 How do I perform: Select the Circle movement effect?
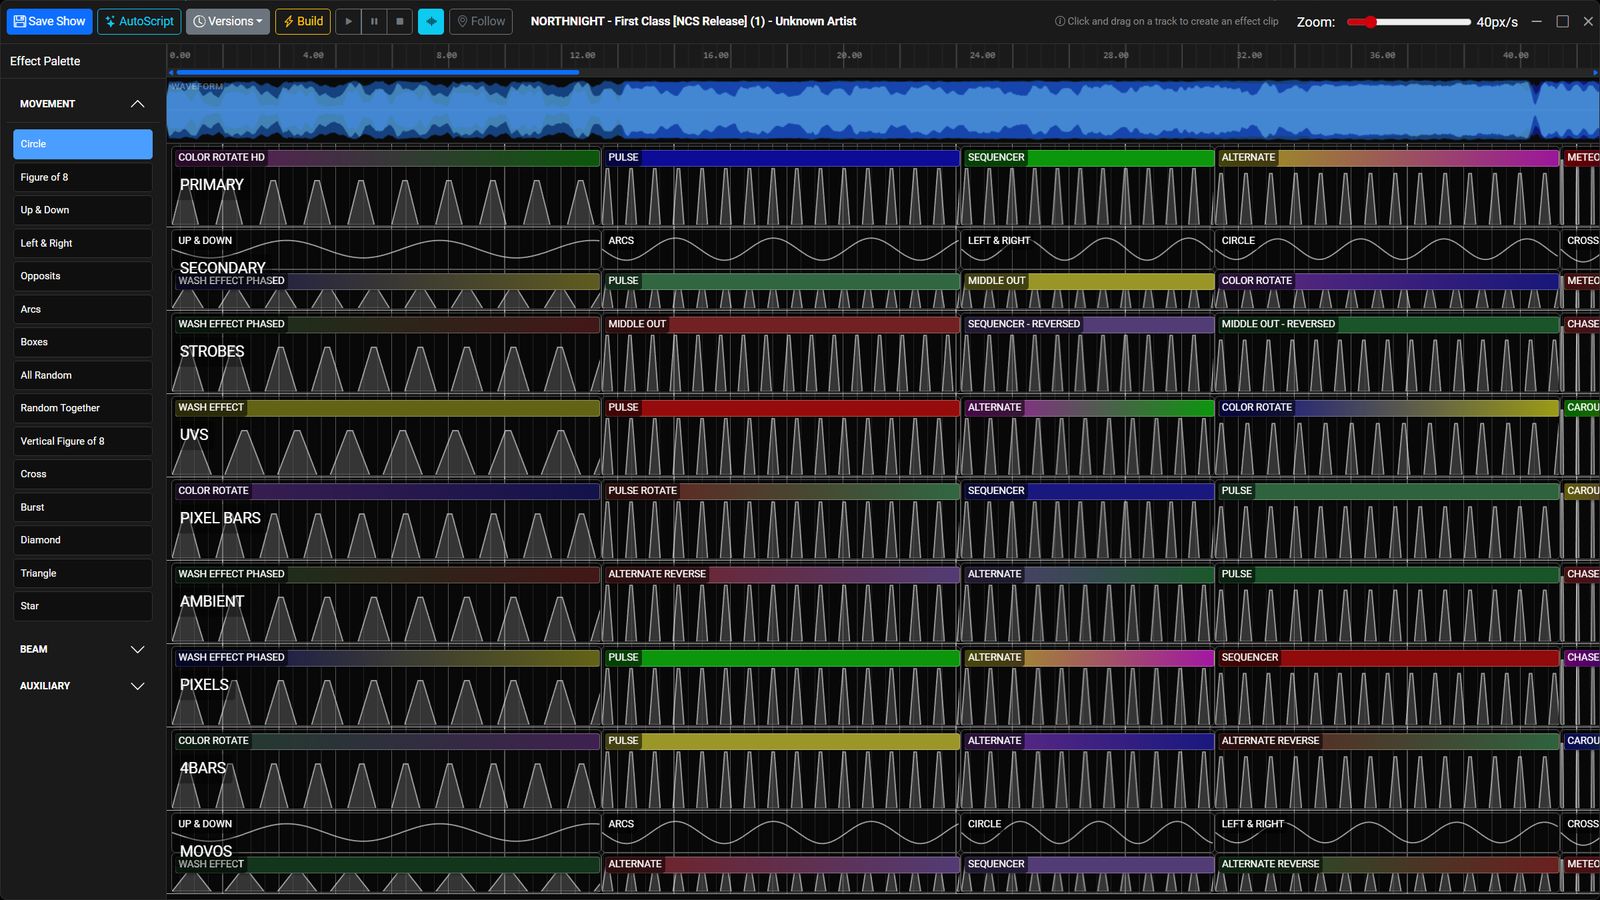pyautogui.click(x=83, y=144)
